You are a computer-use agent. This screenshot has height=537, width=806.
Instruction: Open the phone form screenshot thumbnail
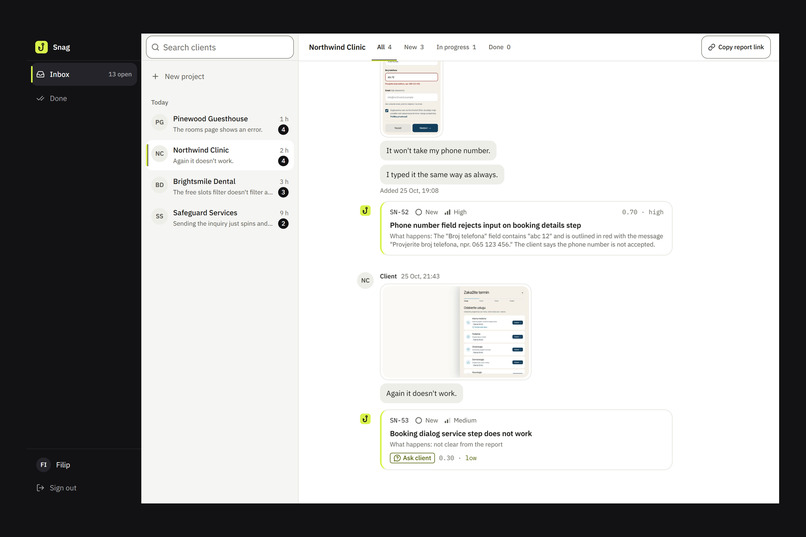tap(411, 99)
